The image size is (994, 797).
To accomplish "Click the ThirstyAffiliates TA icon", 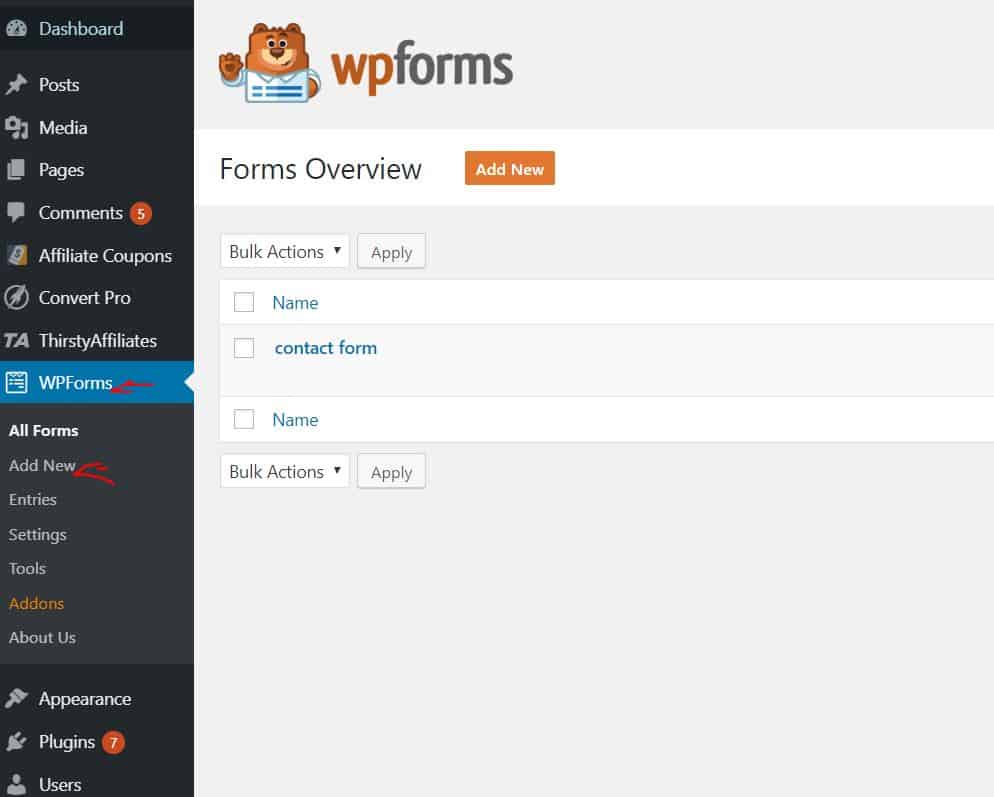I will tap(16, 341).
